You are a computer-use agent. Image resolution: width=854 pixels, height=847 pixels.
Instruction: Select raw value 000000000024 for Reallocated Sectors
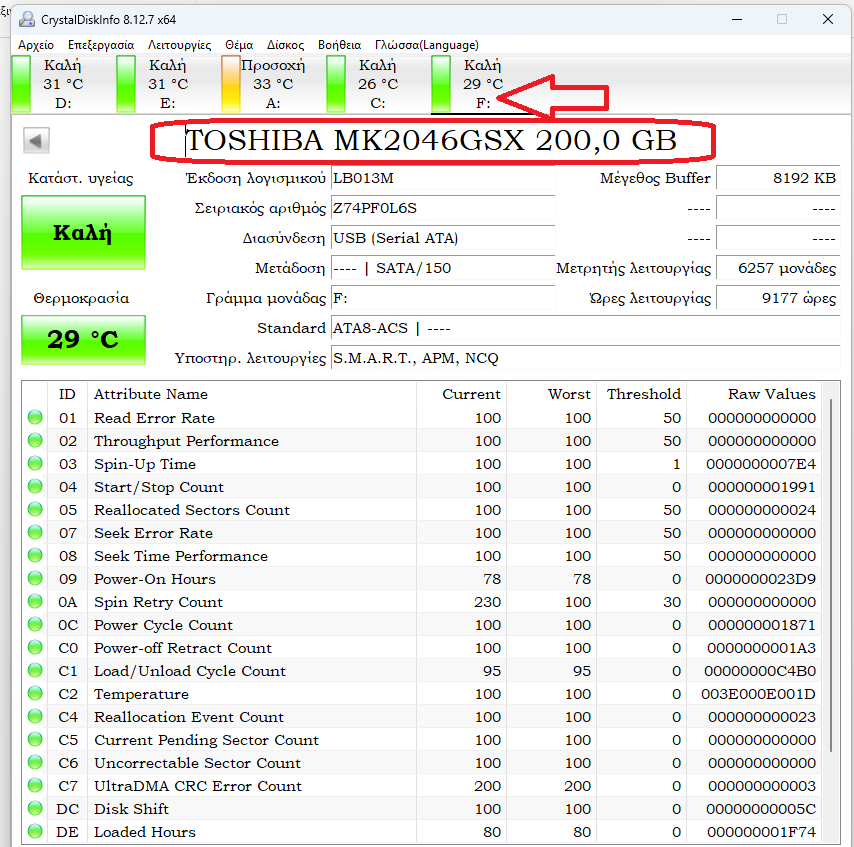coord(762,510)
